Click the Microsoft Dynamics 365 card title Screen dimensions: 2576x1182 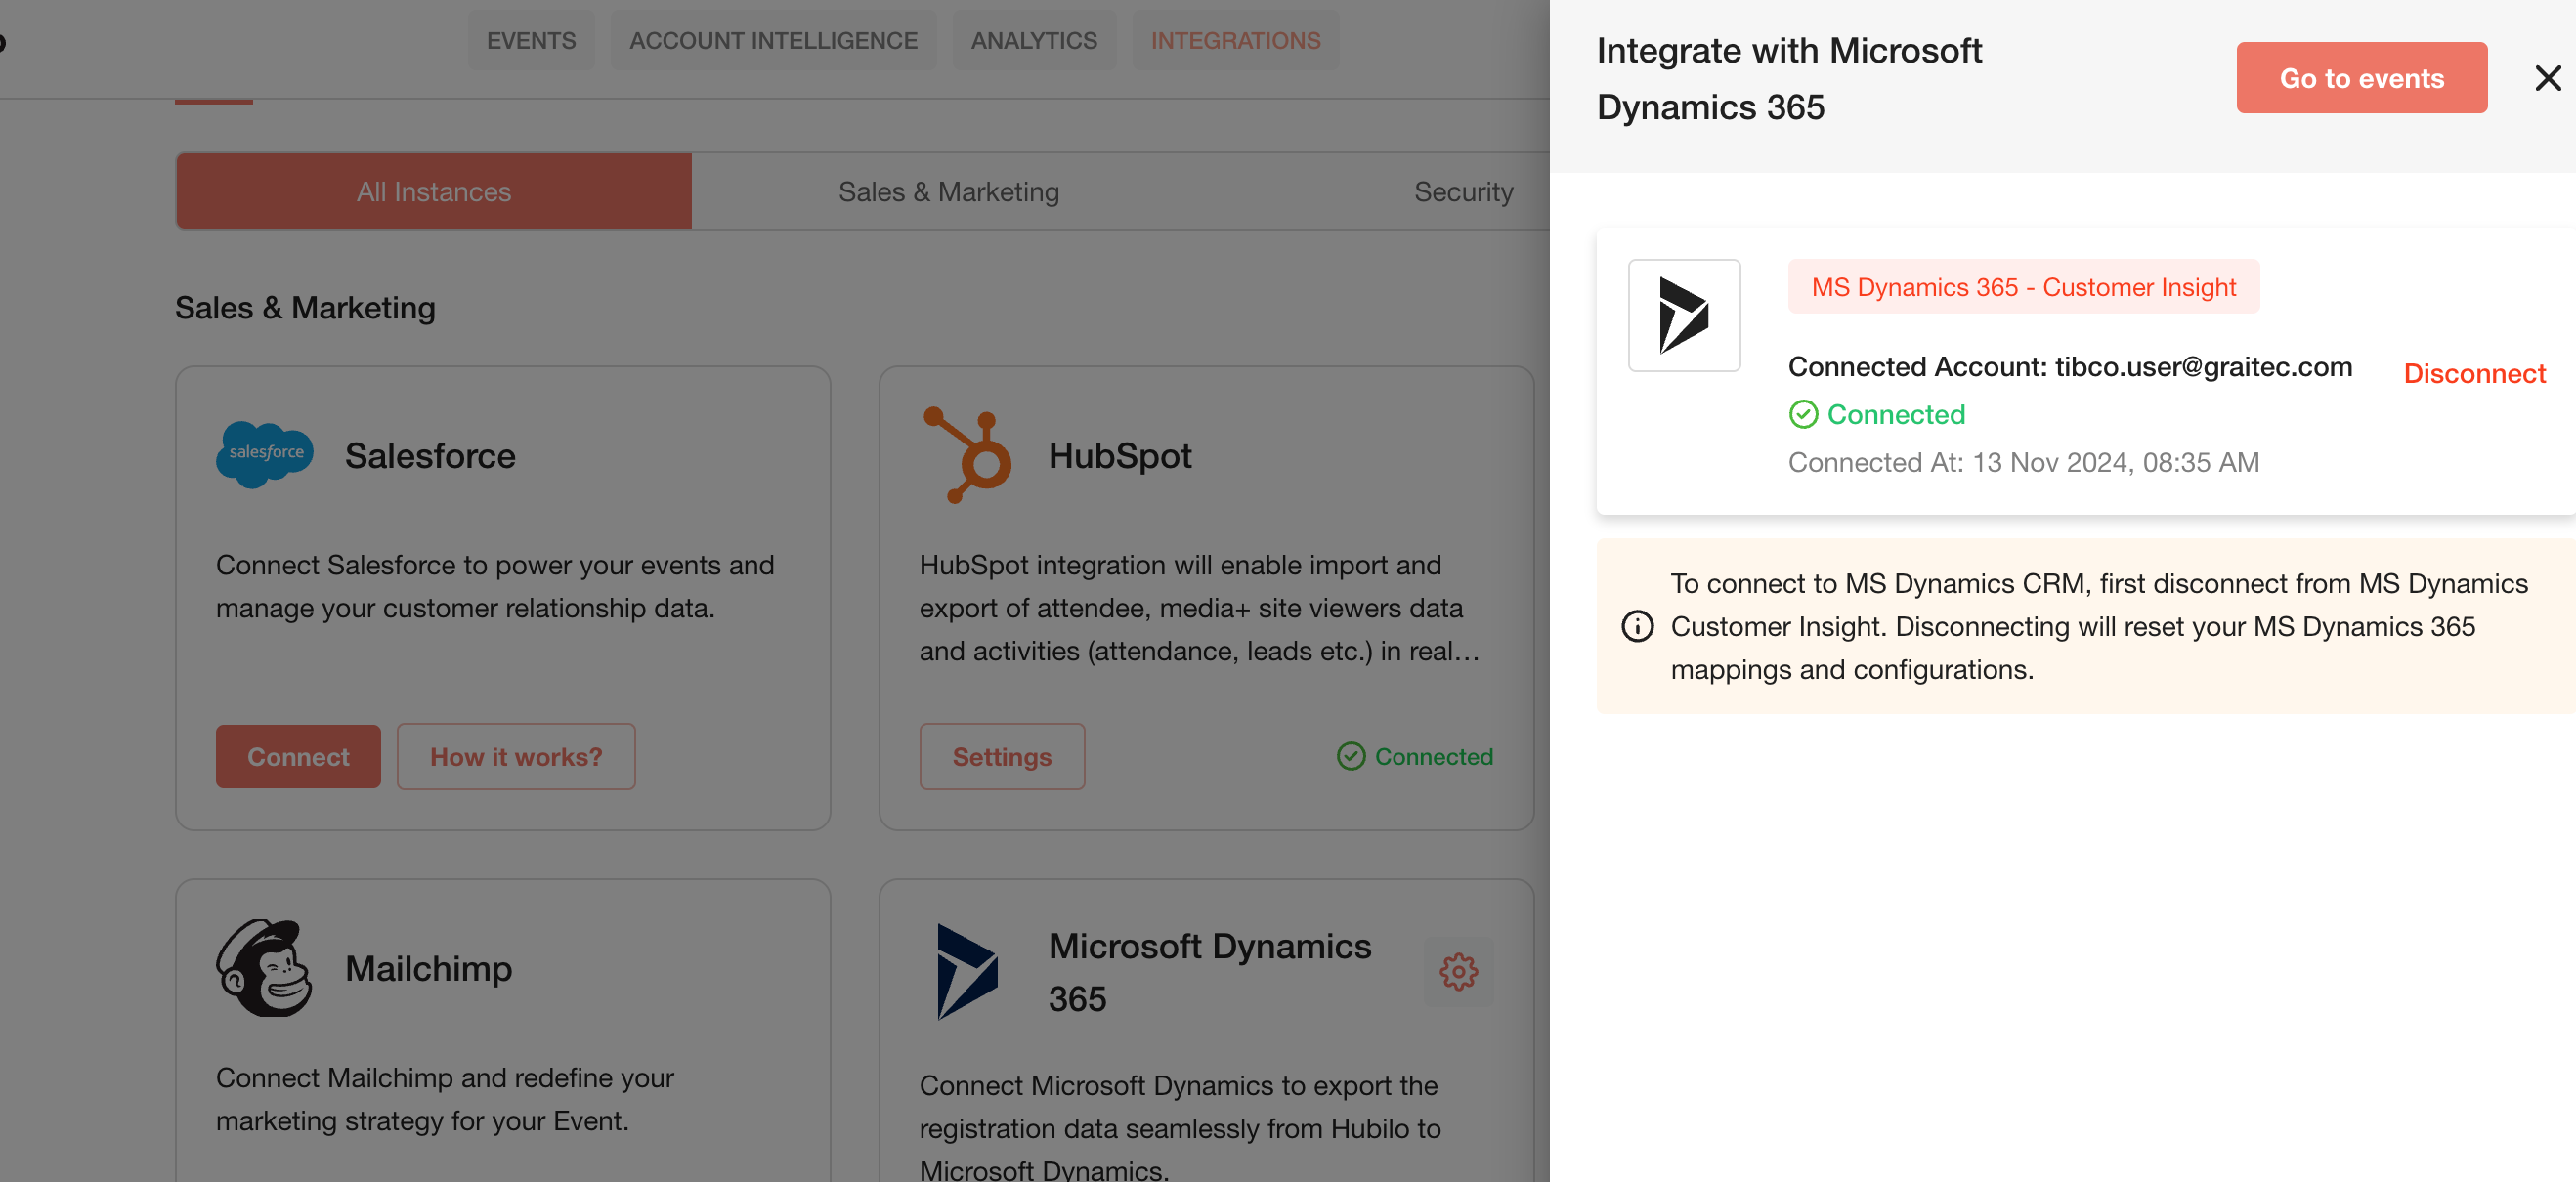click(1209, 971)
